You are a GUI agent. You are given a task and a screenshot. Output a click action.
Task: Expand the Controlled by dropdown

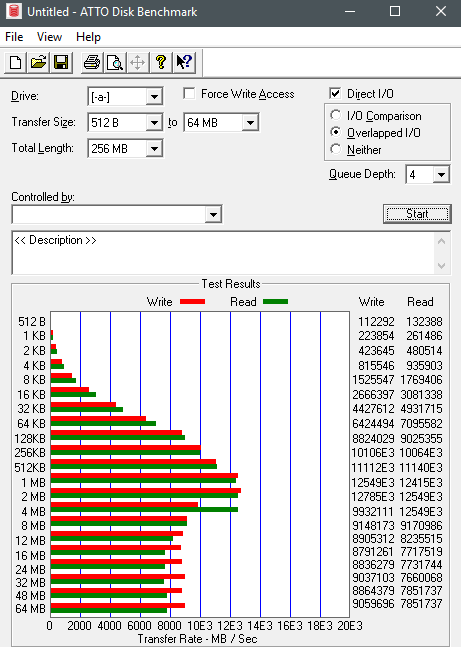213,214
